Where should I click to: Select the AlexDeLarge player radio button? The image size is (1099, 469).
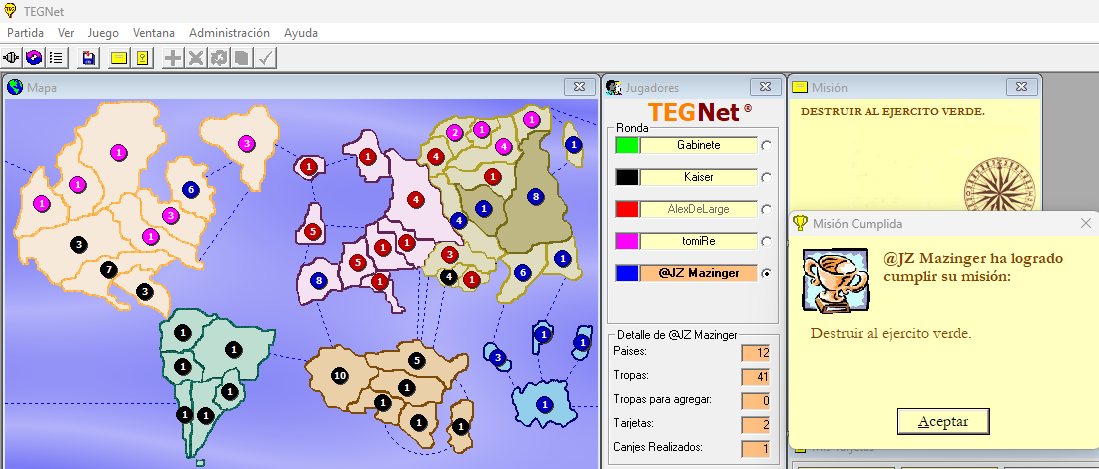(766, 210)
